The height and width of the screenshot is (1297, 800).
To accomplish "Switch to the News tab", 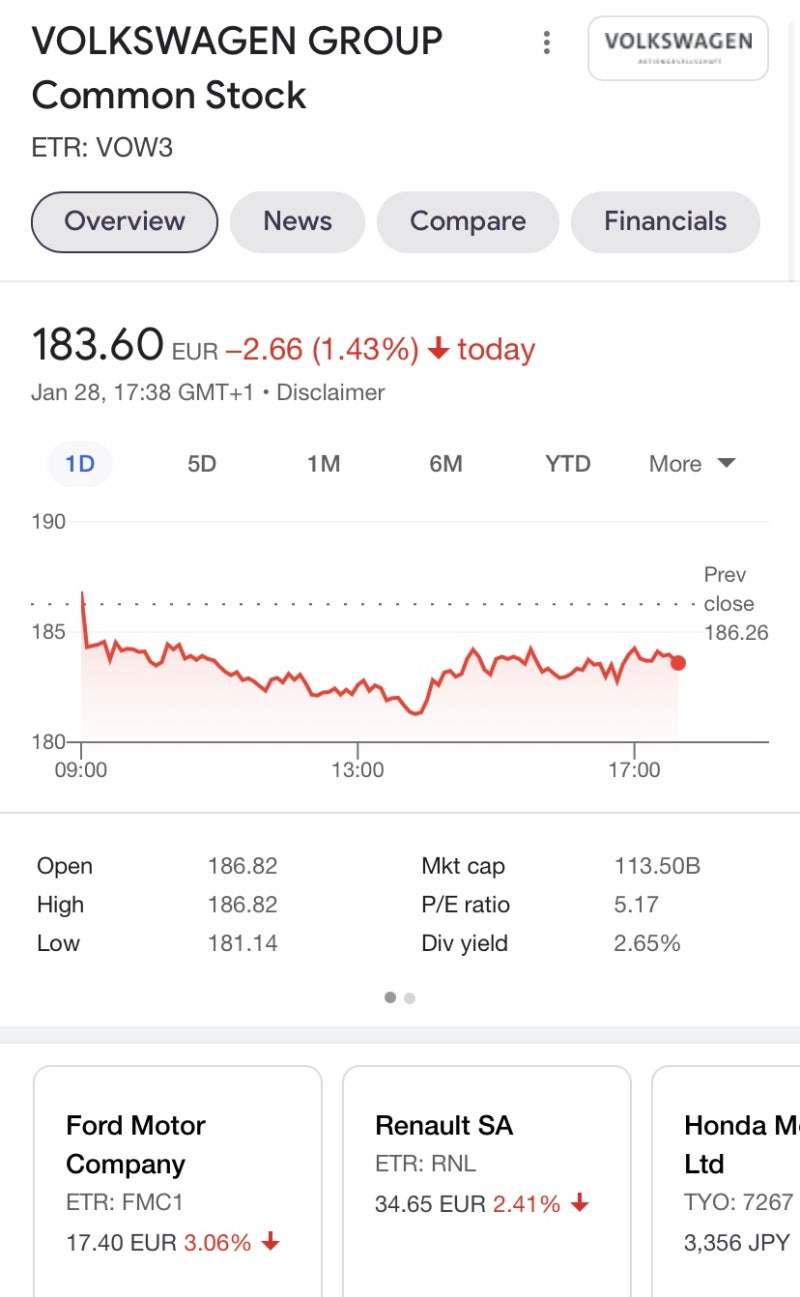I will tap(297, 221).
